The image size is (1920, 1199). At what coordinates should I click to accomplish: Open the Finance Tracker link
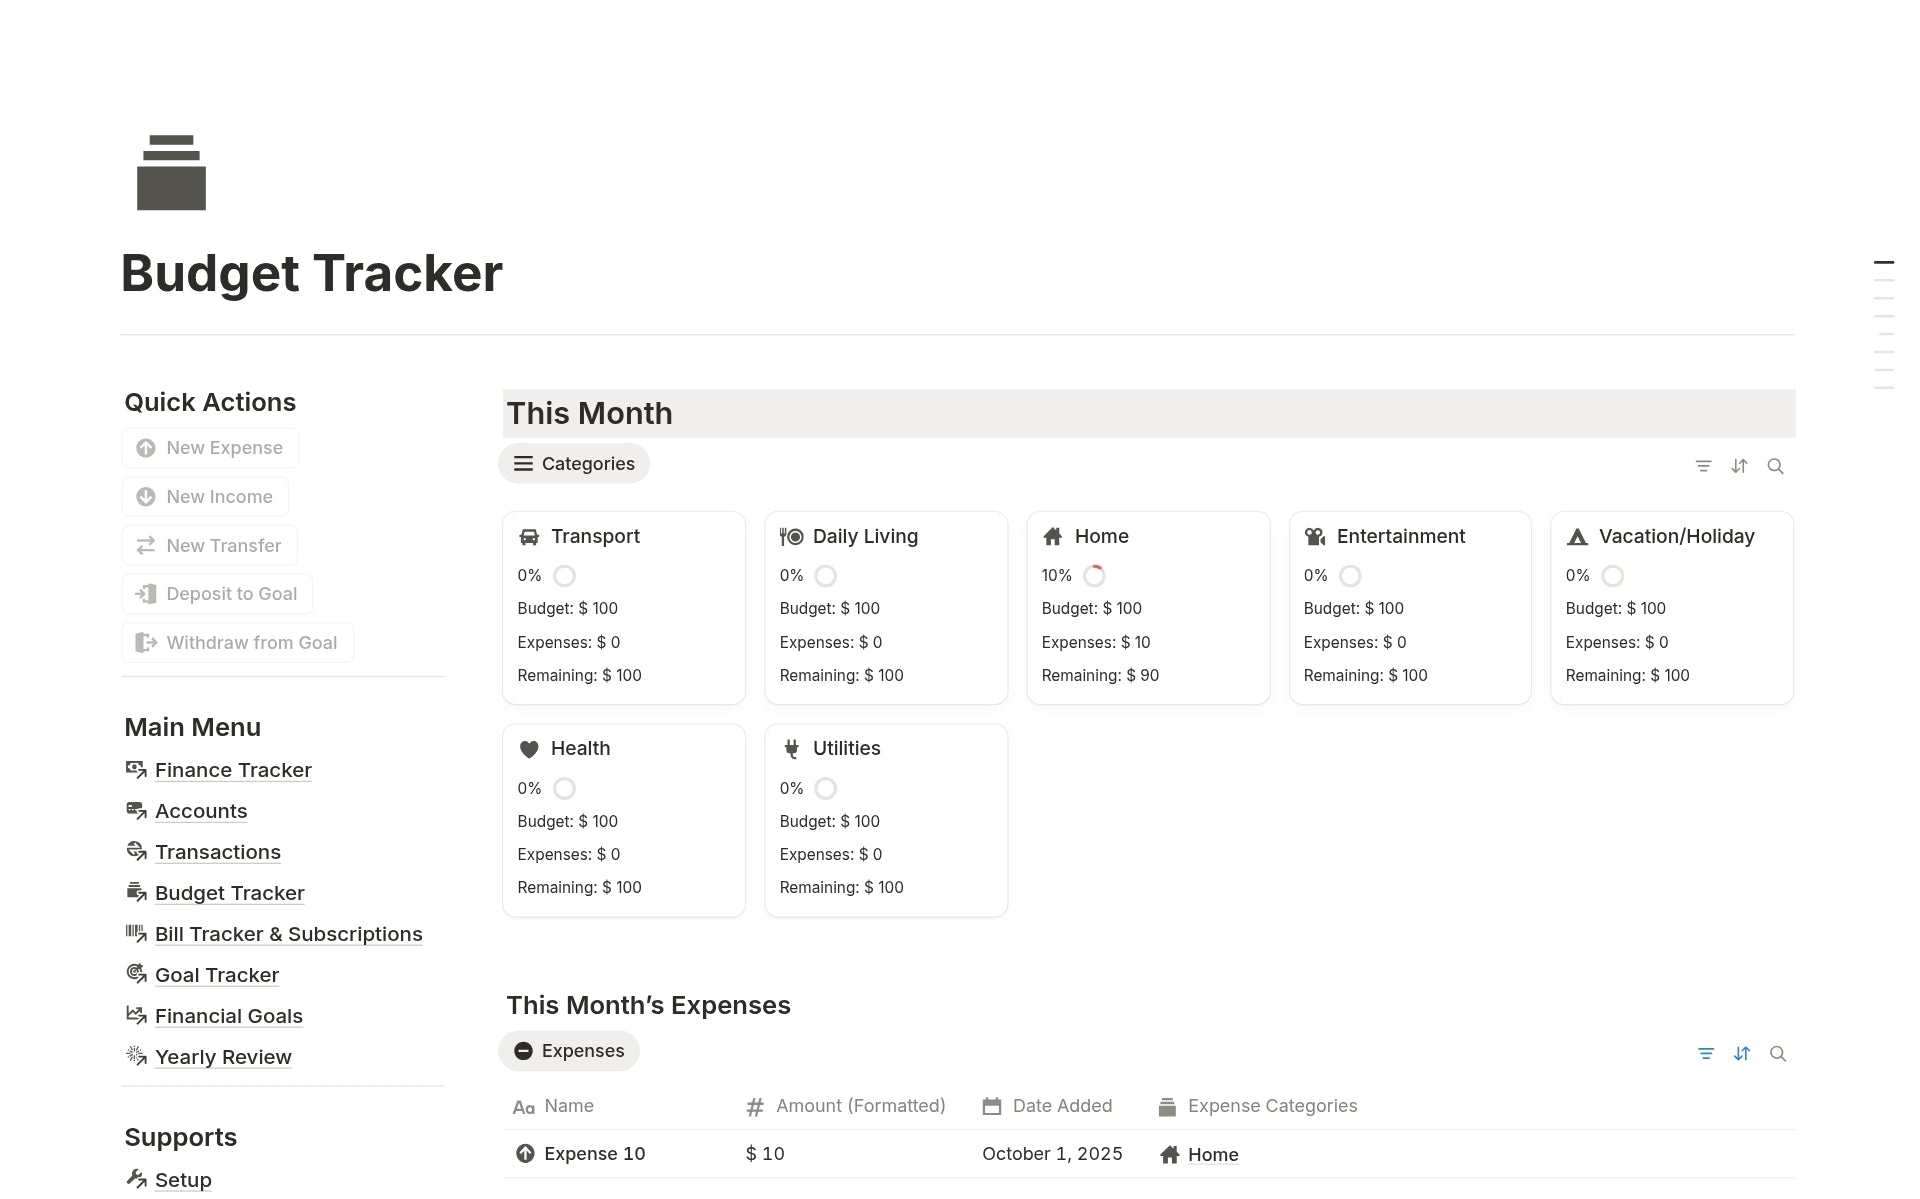pyautogui.click(x=233, y=770)
